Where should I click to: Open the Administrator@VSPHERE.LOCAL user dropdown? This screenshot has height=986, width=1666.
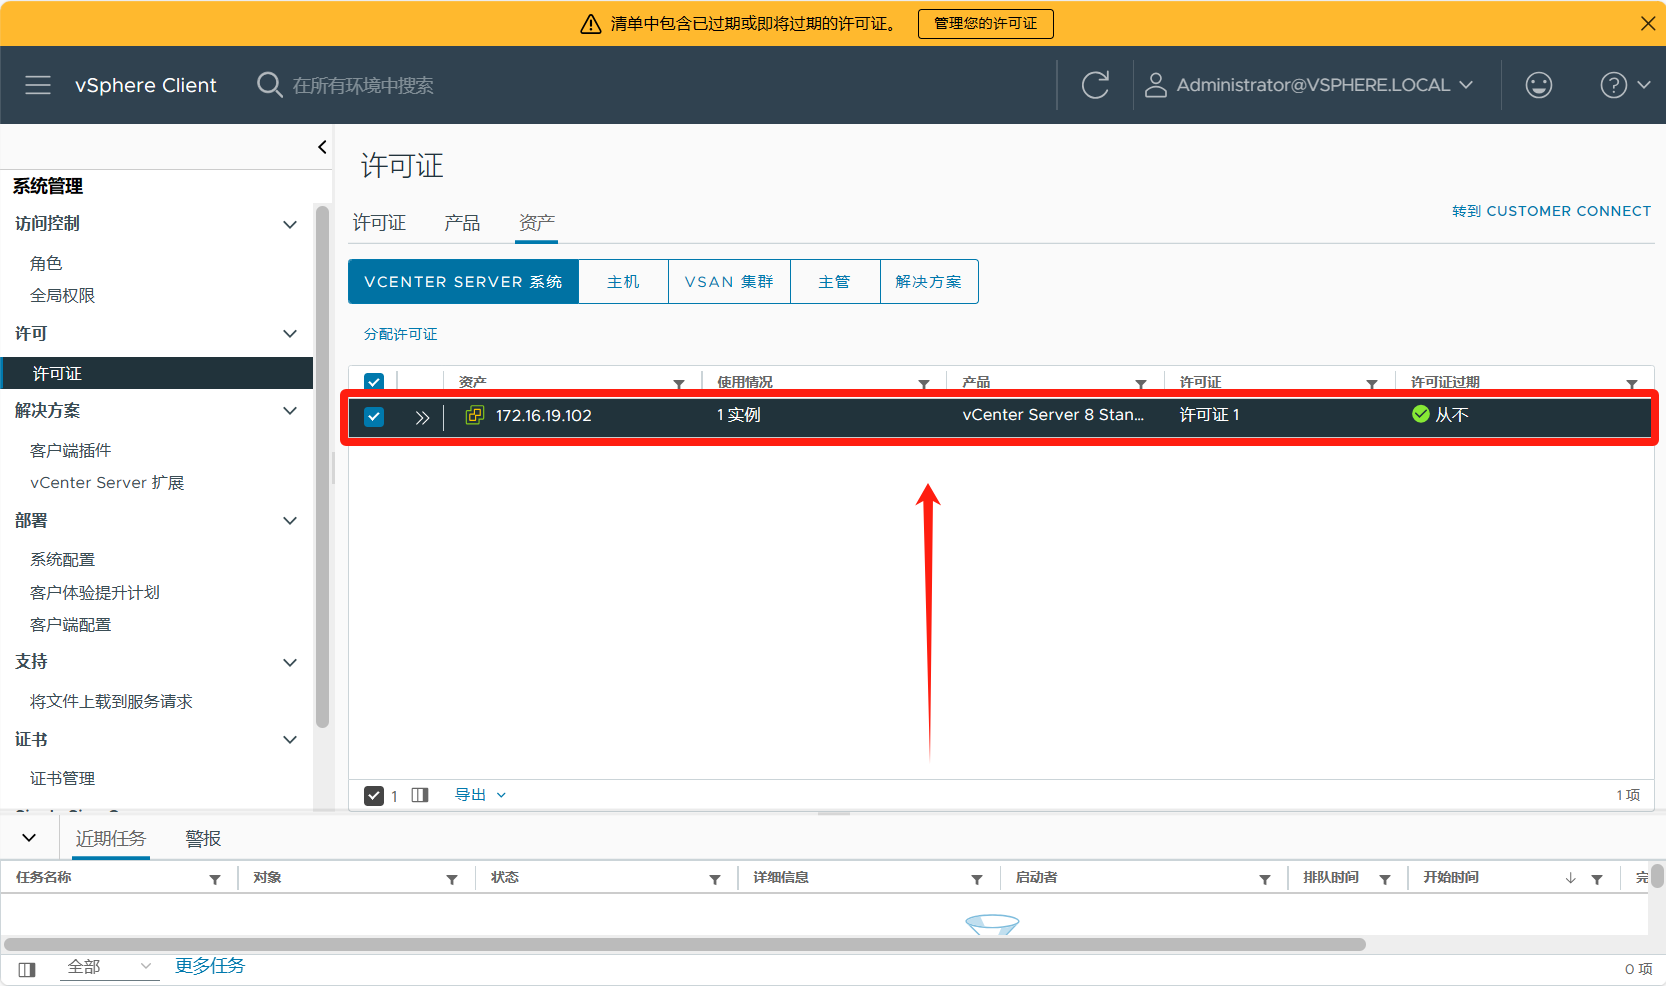coord(1312,85)
